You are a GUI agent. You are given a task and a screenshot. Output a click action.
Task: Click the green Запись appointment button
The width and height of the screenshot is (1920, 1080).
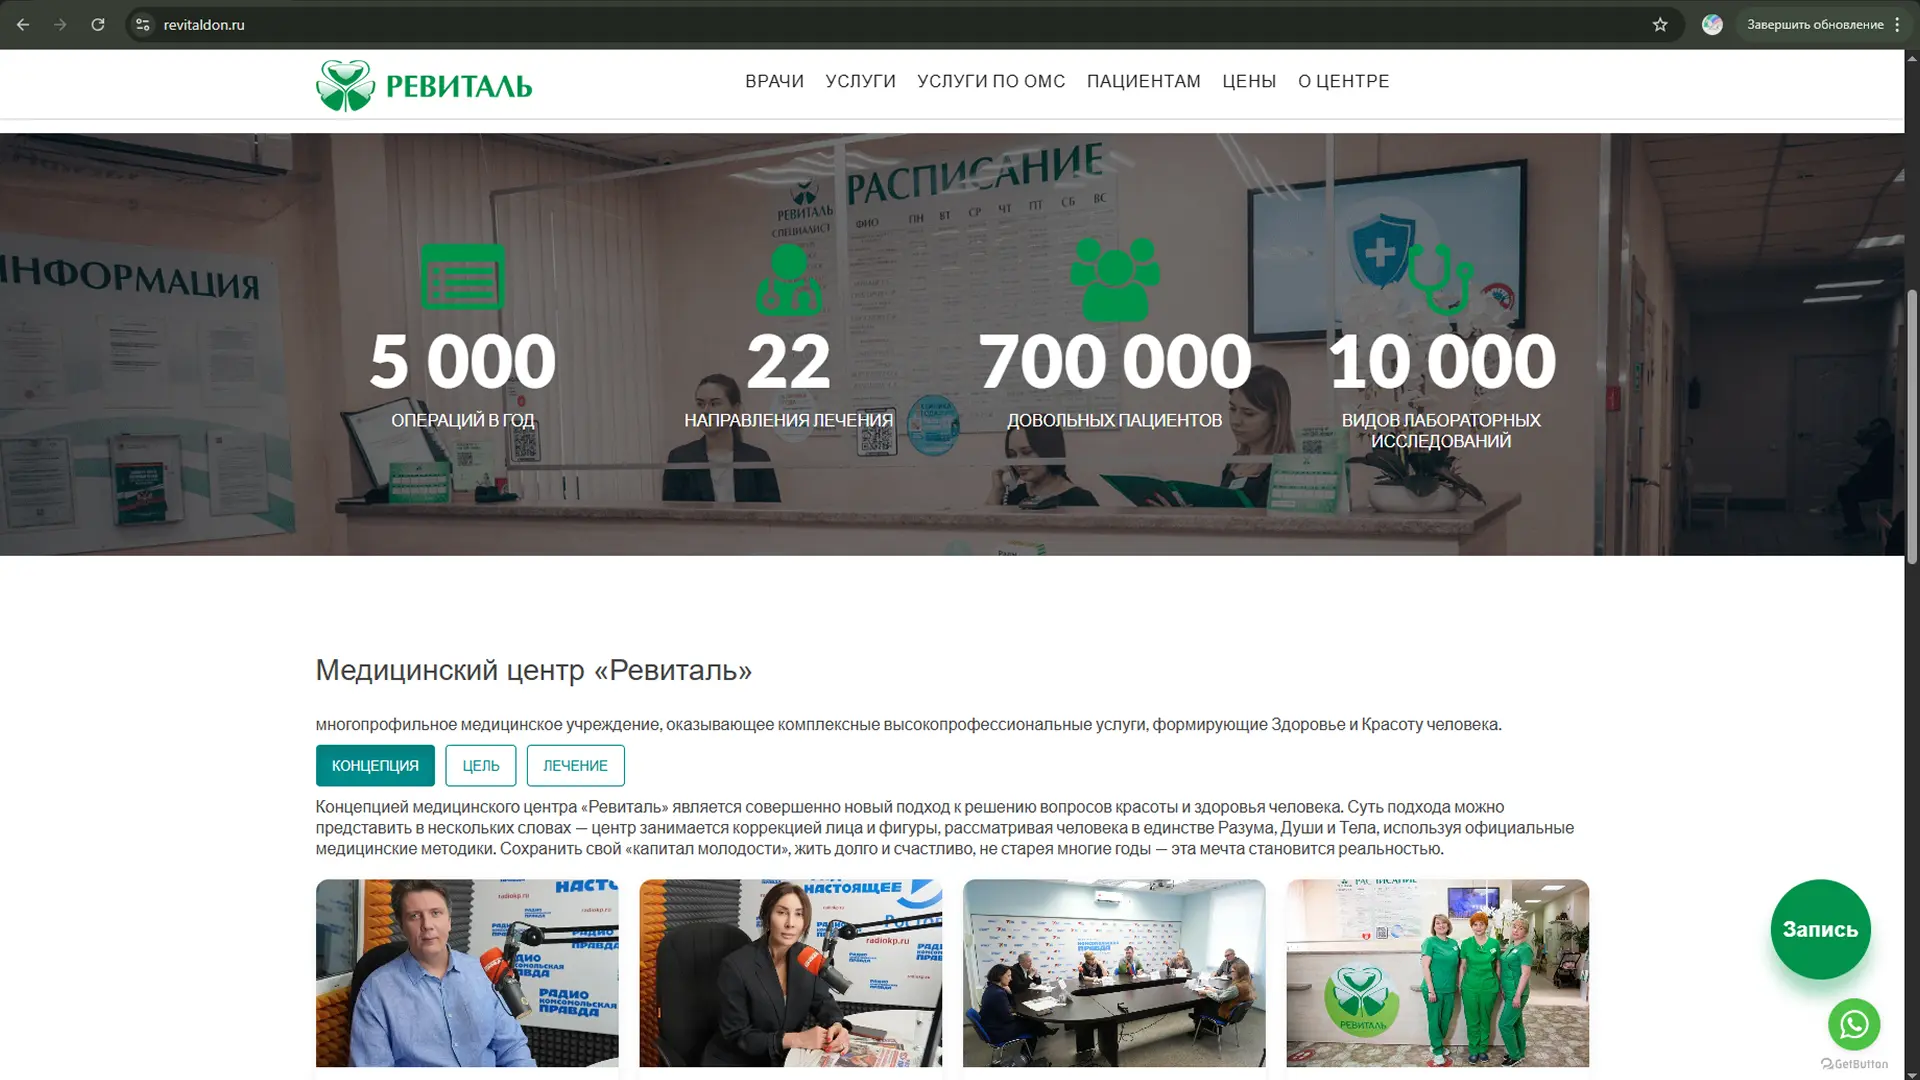click(1820, 929)
